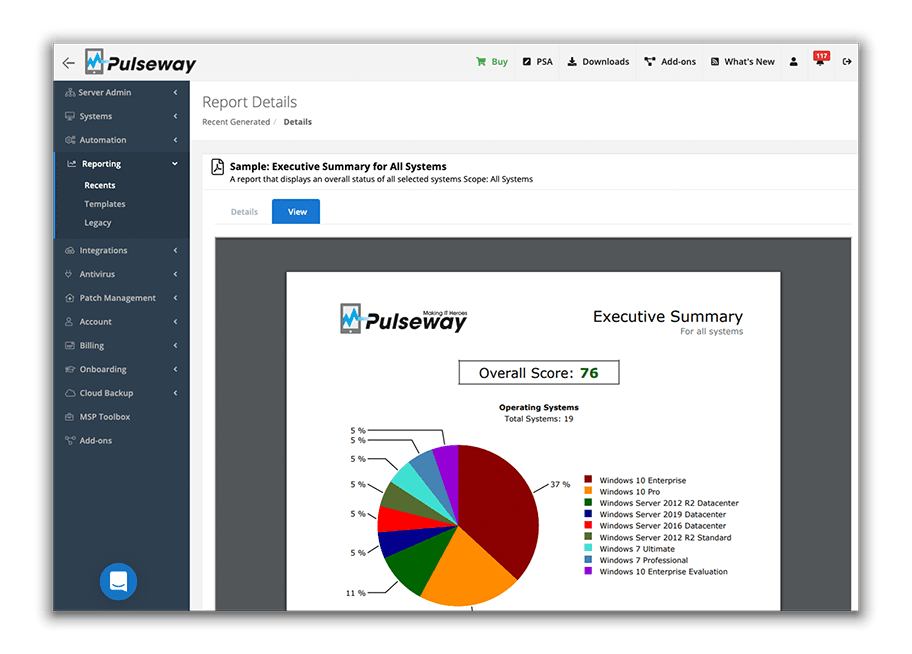This screenshot has width=912, height=654.
Task: Click the Buy link
Action: (x=492, y=62)
